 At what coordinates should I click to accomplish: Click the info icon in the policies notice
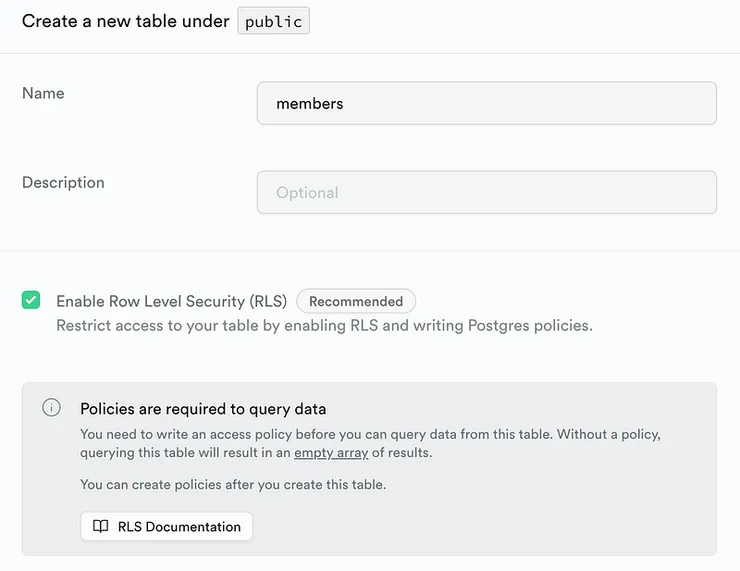51,408
